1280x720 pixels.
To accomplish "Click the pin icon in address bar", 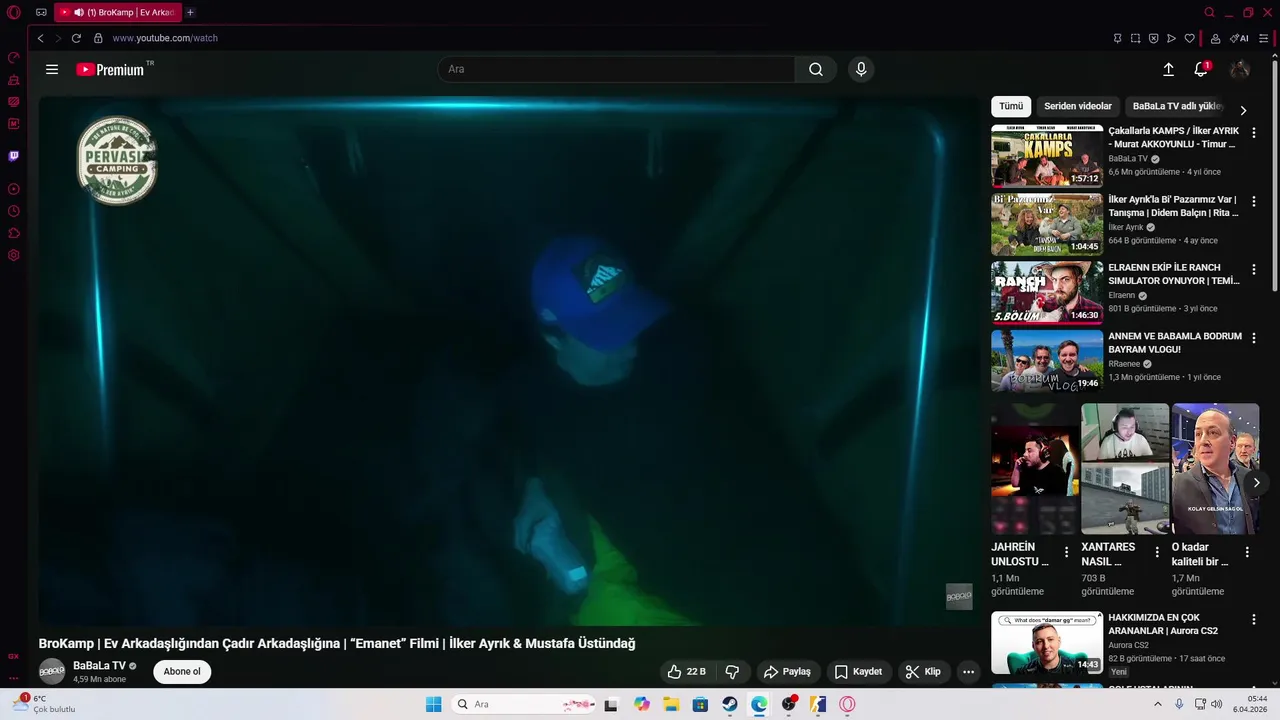I will point(1118,38).
